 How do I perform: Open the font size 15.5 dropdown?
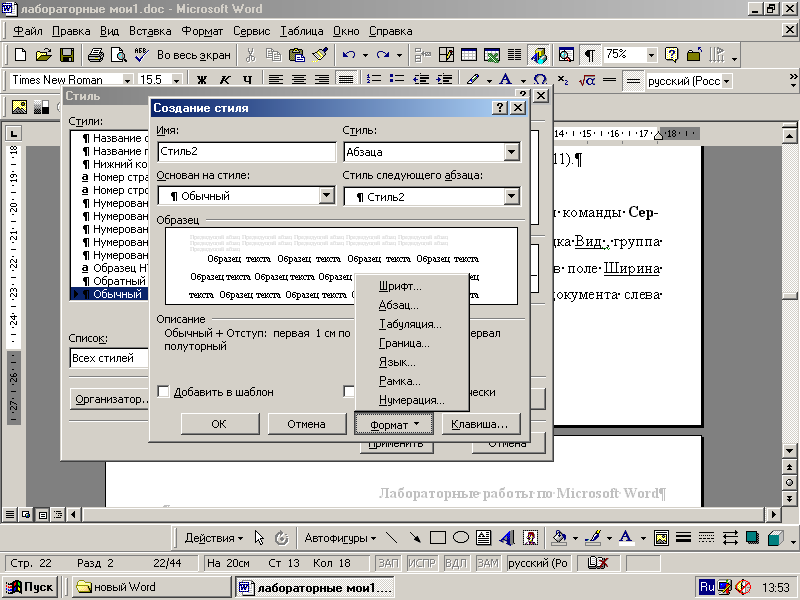click(x=176, y=80)
